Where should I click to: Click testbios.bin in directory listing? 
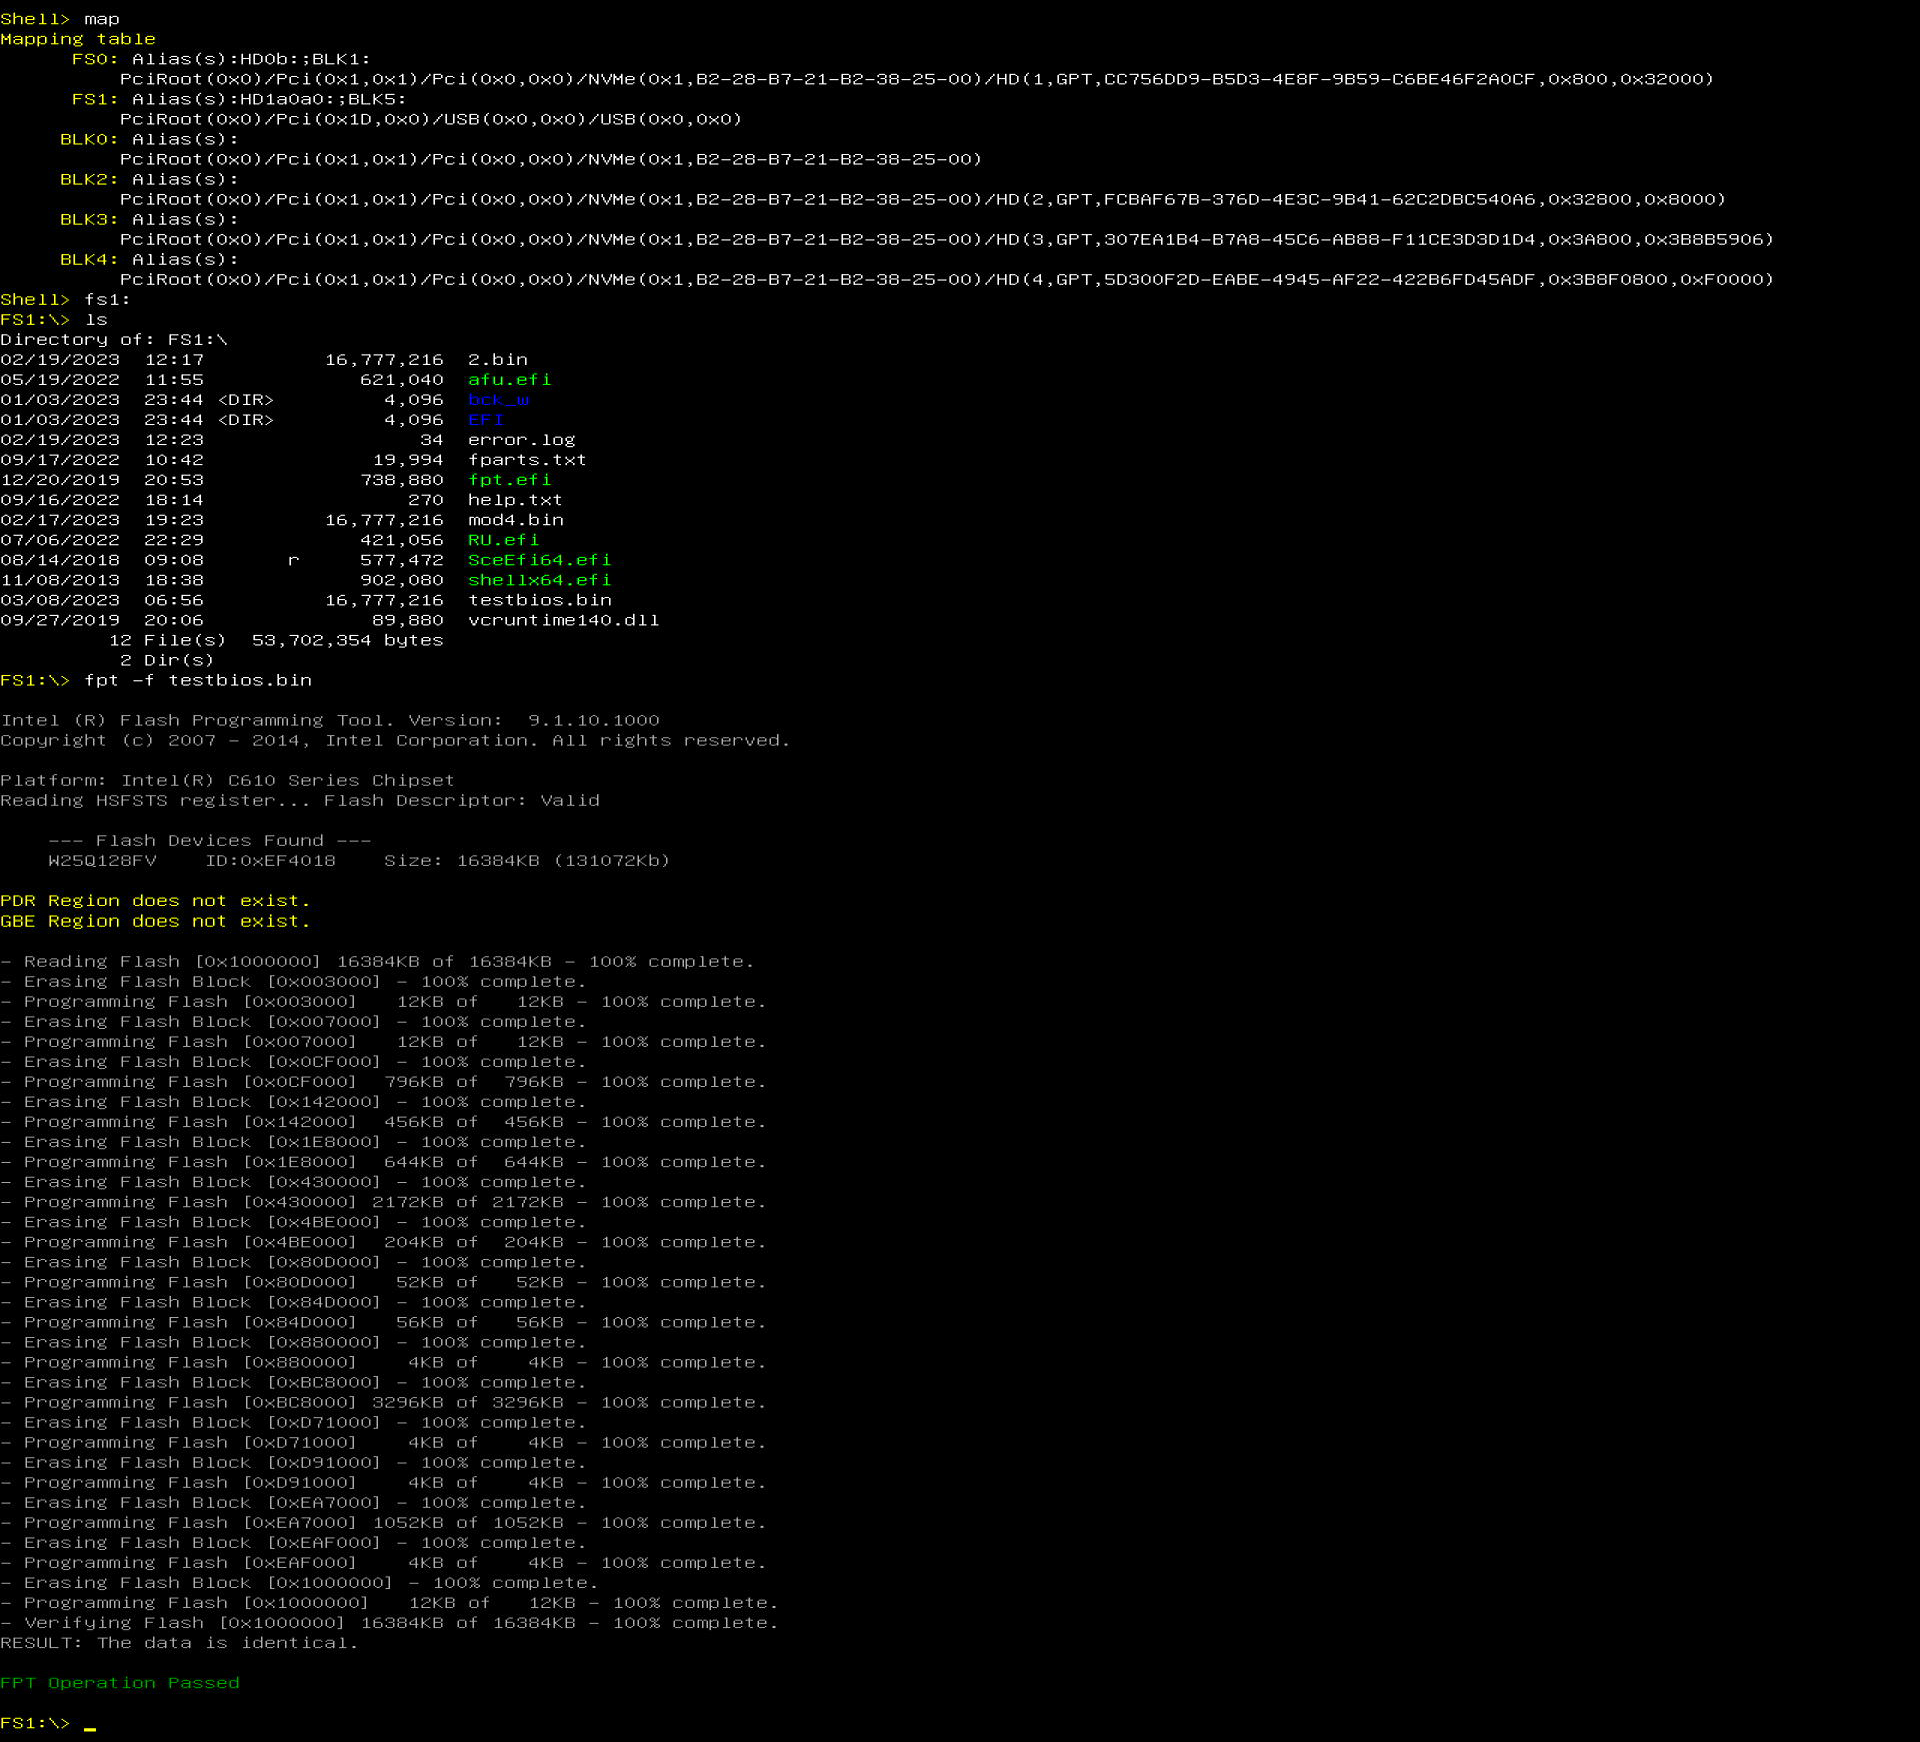[539, 600]
